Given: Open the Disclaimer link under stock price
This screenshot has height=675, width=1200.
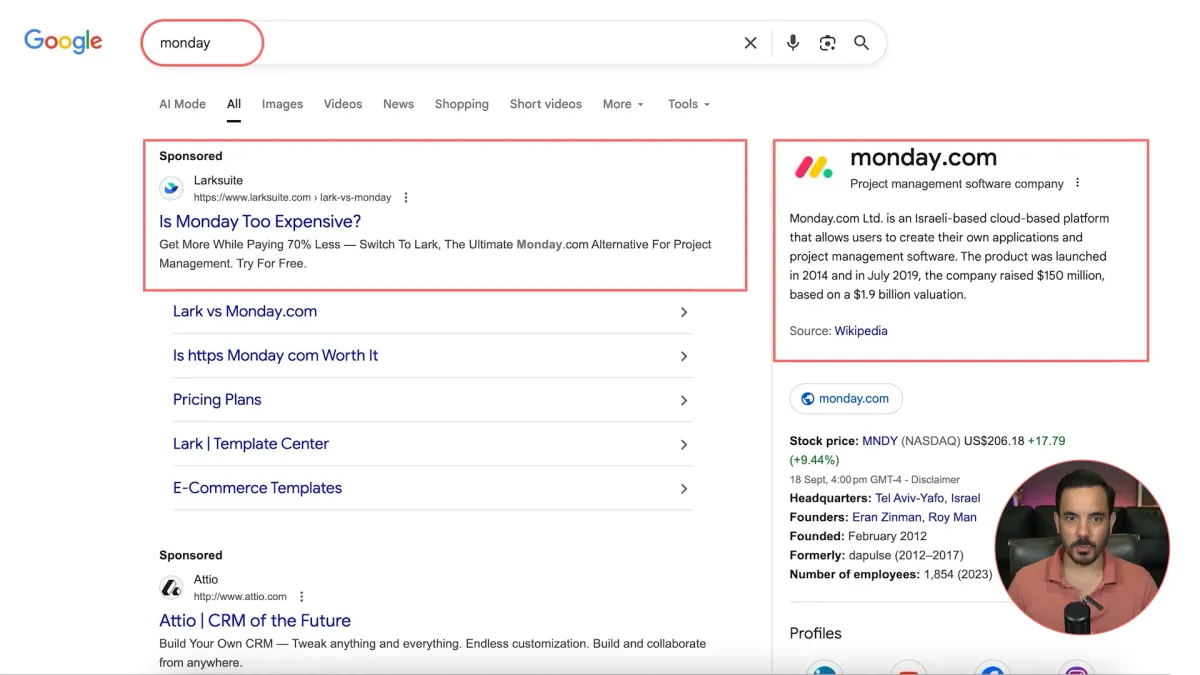Looking at the screenshot, I should (935, 480).
